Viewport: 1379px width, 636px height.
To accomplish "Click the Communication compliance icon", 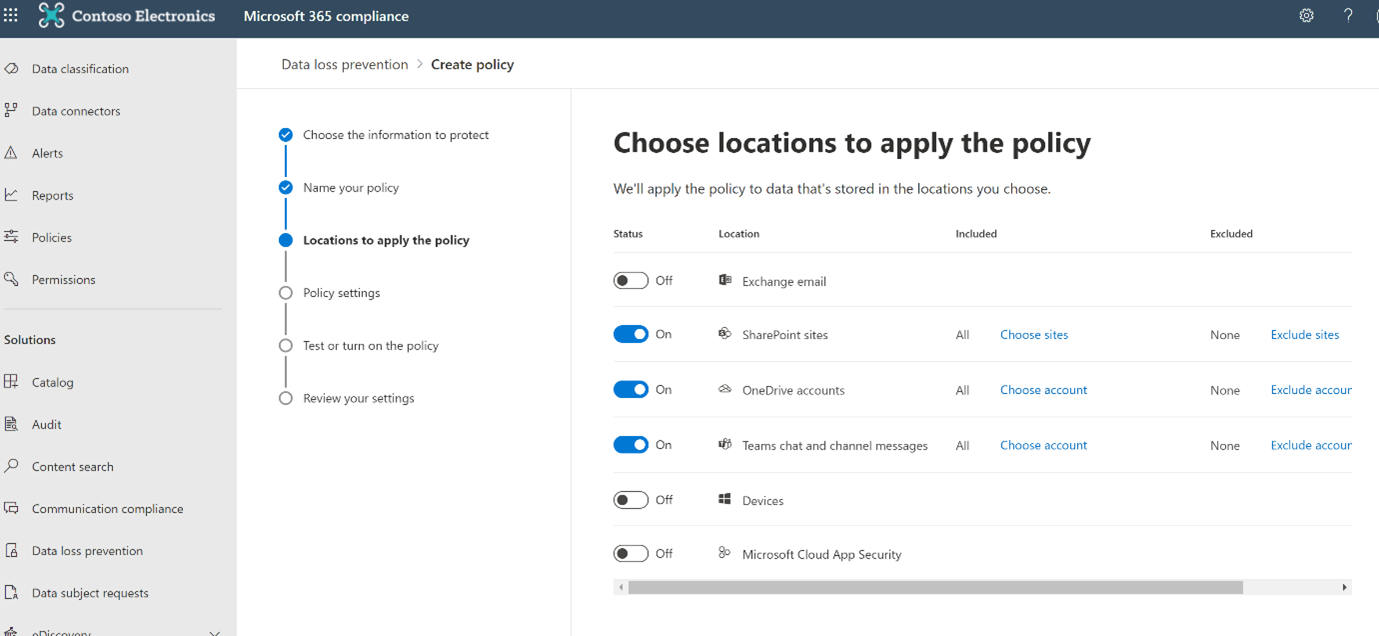I will pyautogui.click(x=11, y=508).
